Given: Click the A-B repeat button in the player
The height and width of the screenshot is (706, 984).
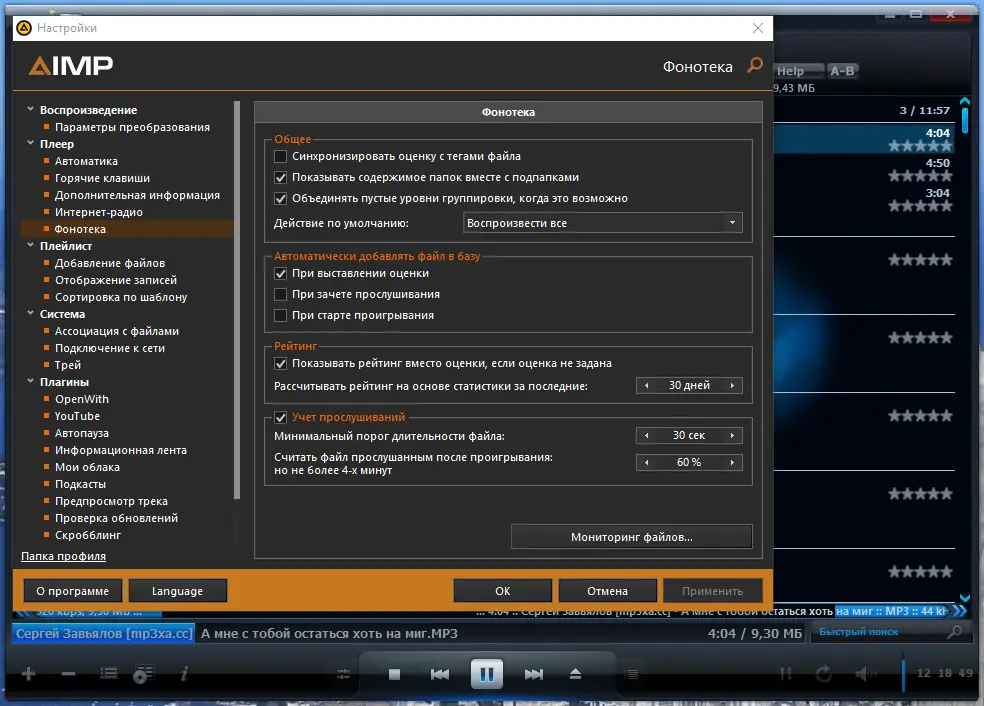Looking at the screenshot, I should click(x=842, y=71).
